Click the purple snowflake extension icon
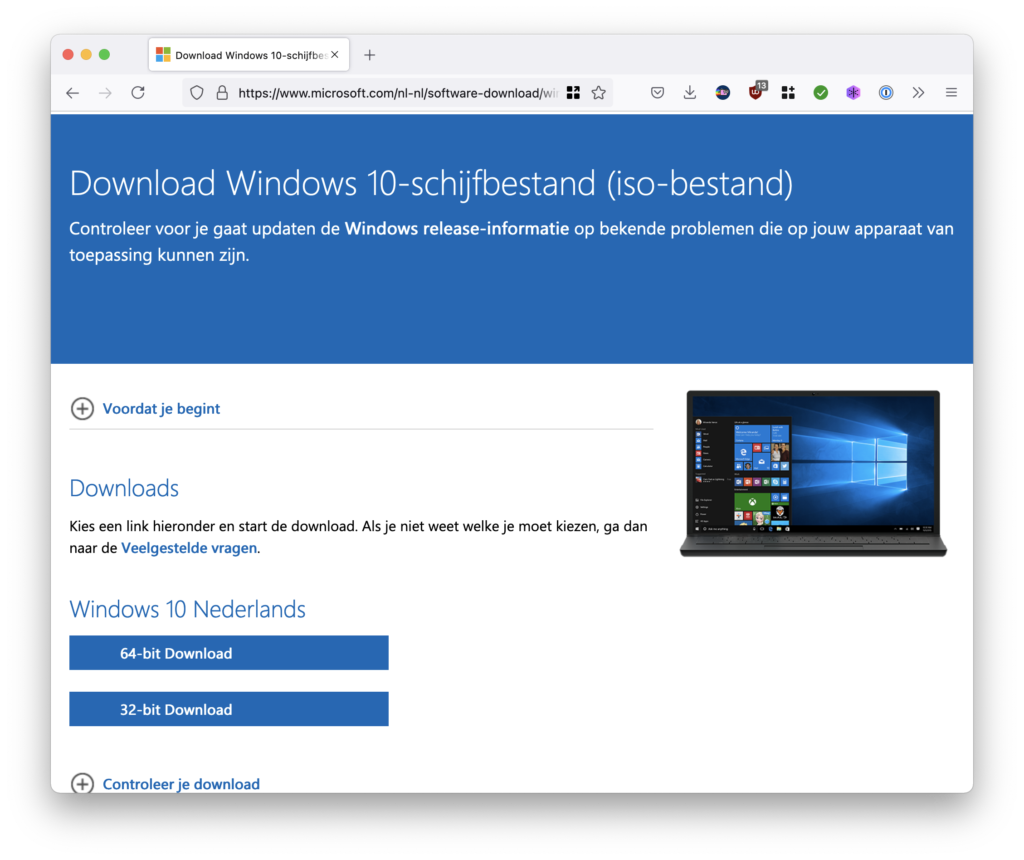Image resolution: width=1024 pixels, height=860 pixels. pyautogui.click(x=853, y=93)
